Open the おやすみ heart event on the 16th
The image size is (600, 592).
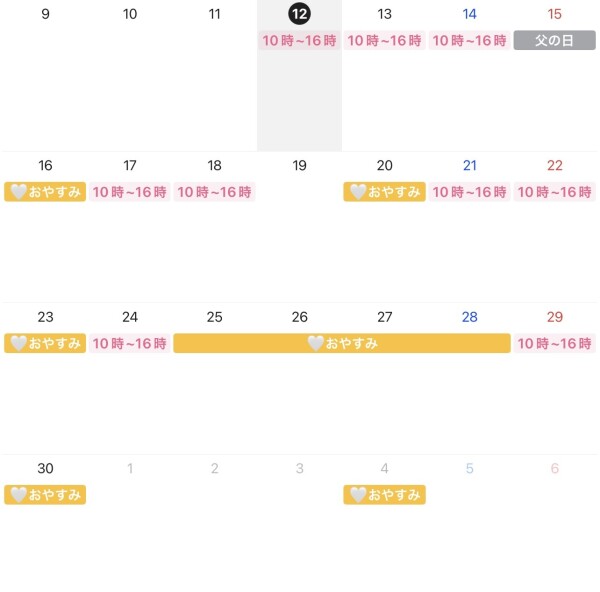[45, 192]
